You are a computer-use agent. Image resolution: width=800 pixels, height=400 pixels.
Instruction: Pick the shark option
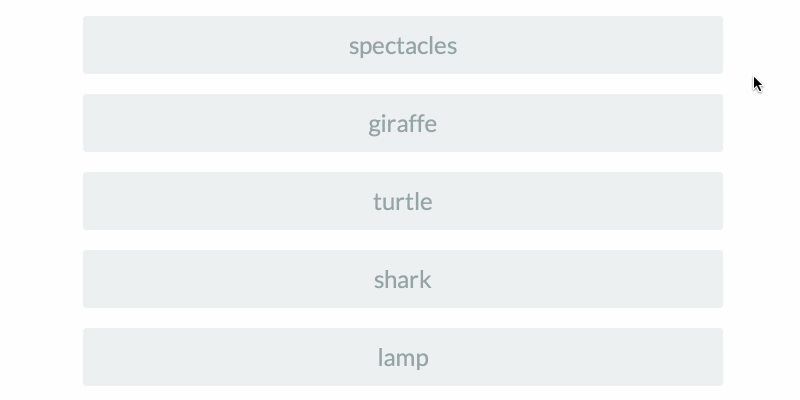coord(403,279)
